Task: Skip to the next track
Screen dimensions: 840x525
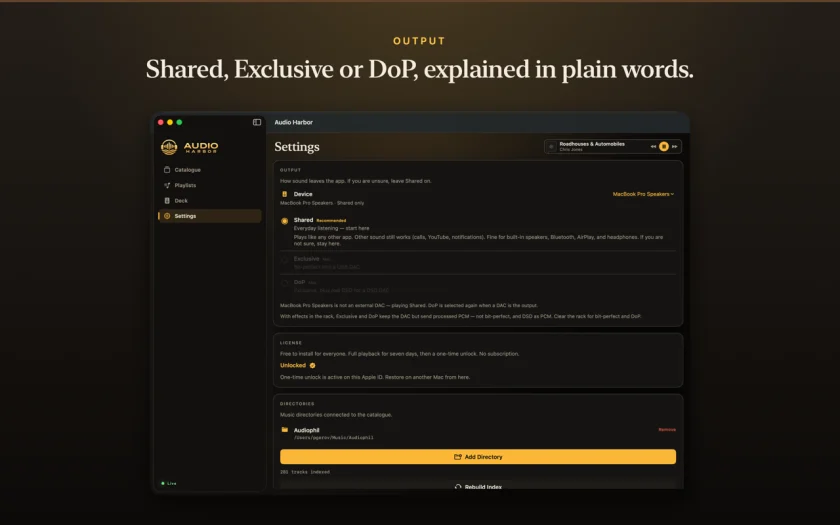Action: [674, 146]
